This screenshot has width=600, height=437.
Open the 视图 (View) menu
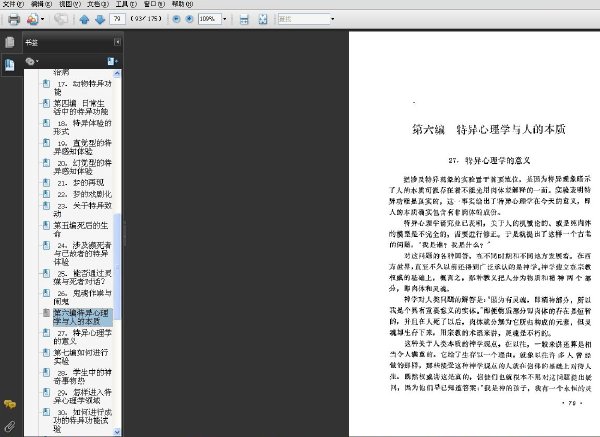click(69, 4)
